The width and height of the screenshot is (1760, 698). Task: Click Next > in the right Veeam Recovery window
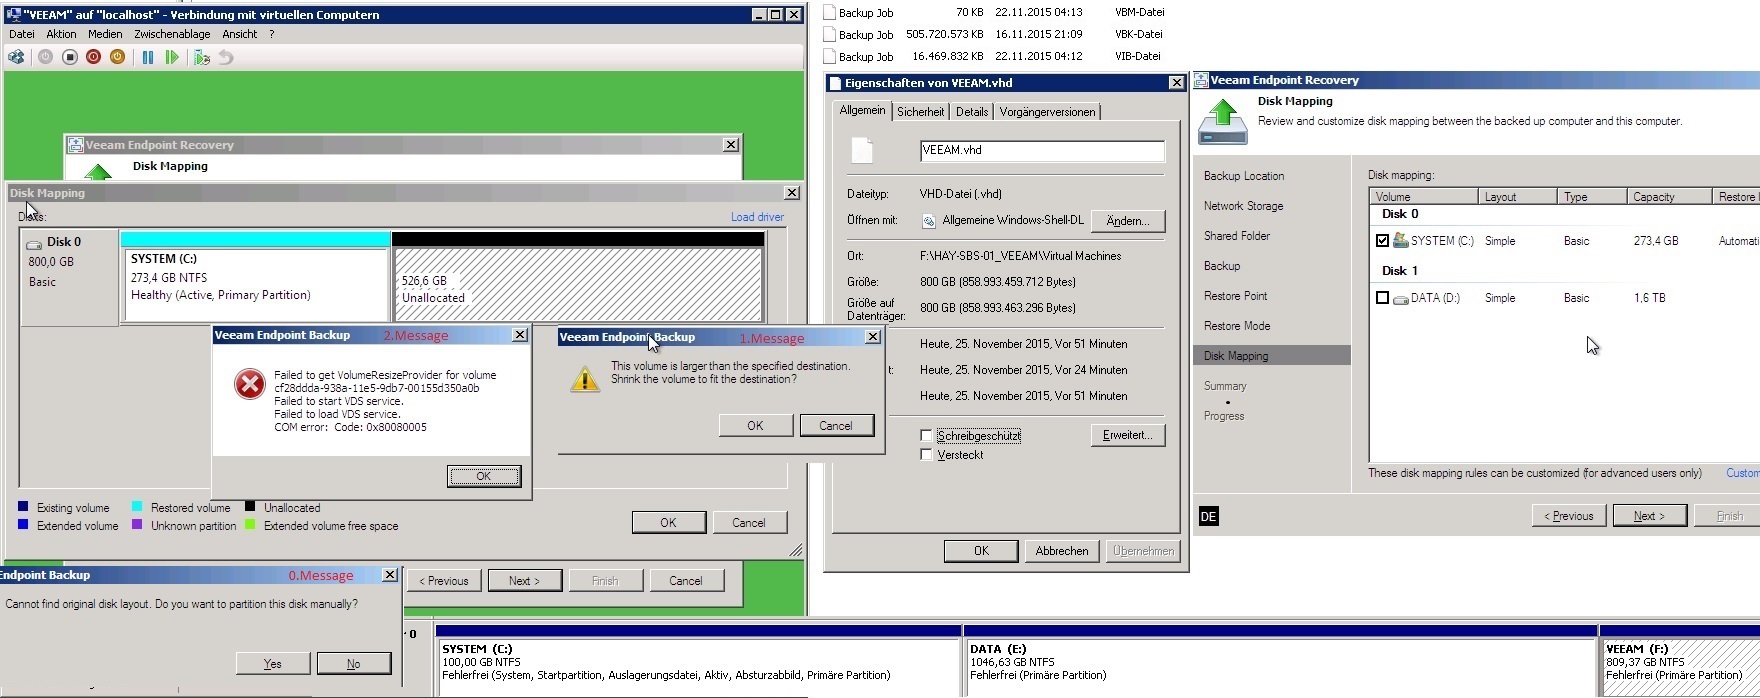point(1649,516)
